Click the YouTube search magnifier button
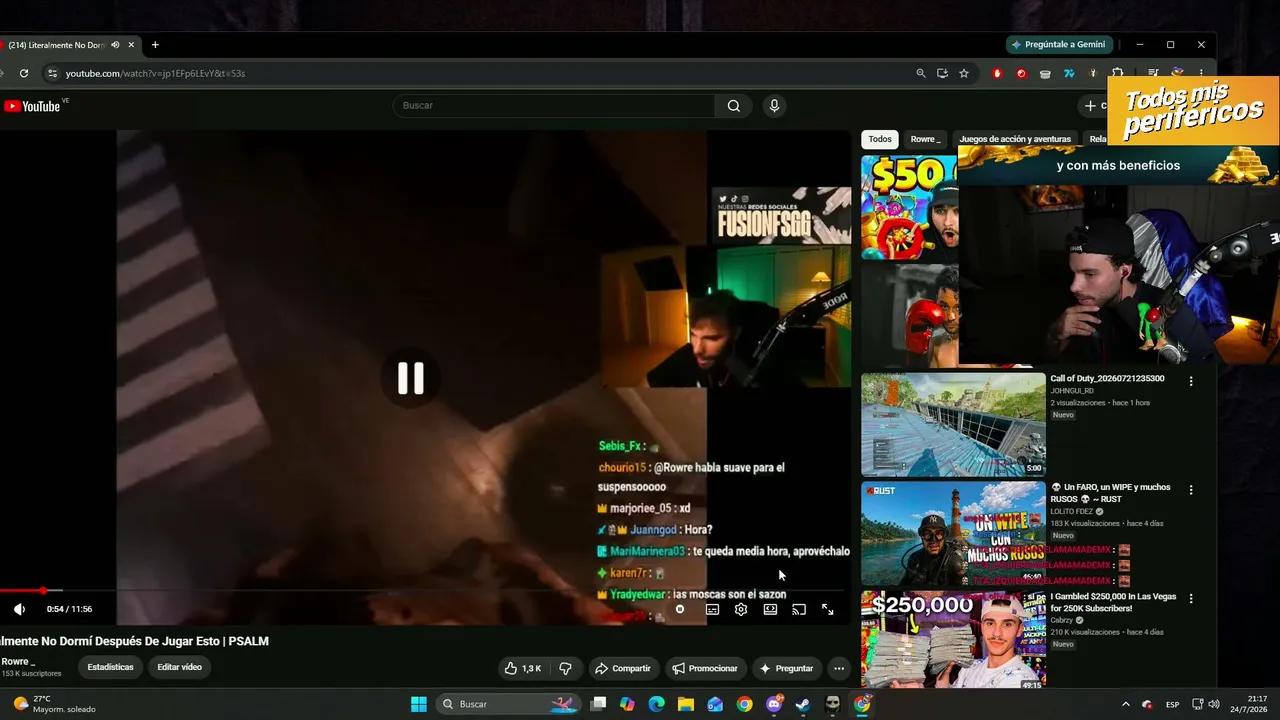The height and width of the screenshot is (720, 1280). 734,105
